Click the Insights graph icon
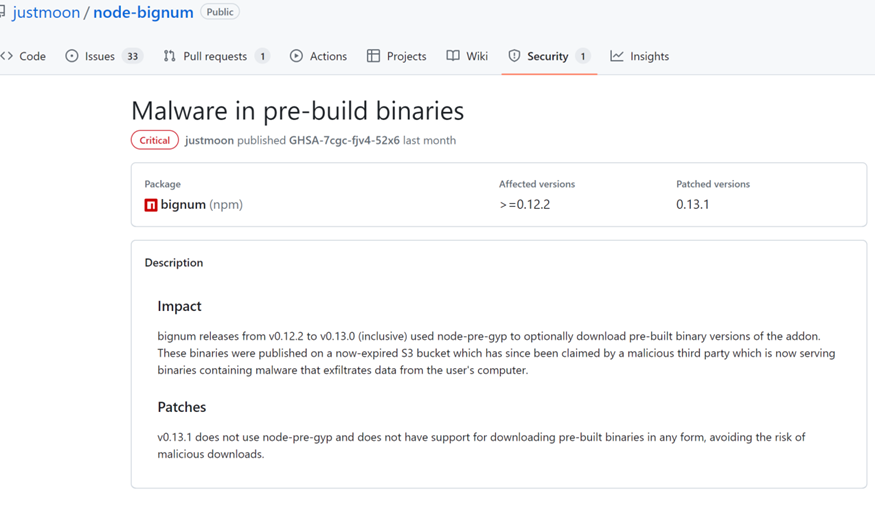875x506 pixels. pyautogui.click(x=617, y=56)
